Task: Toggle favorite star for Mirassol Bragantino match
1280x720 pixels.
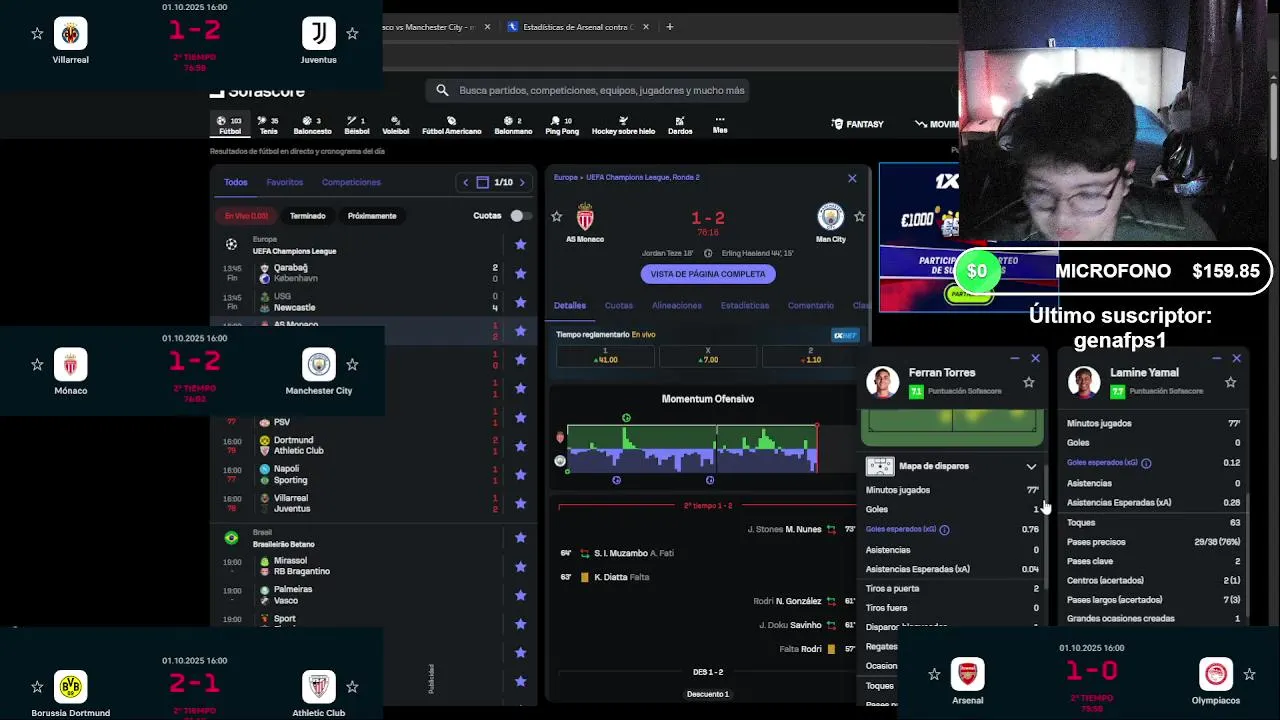Action: (x=520, y=566)
